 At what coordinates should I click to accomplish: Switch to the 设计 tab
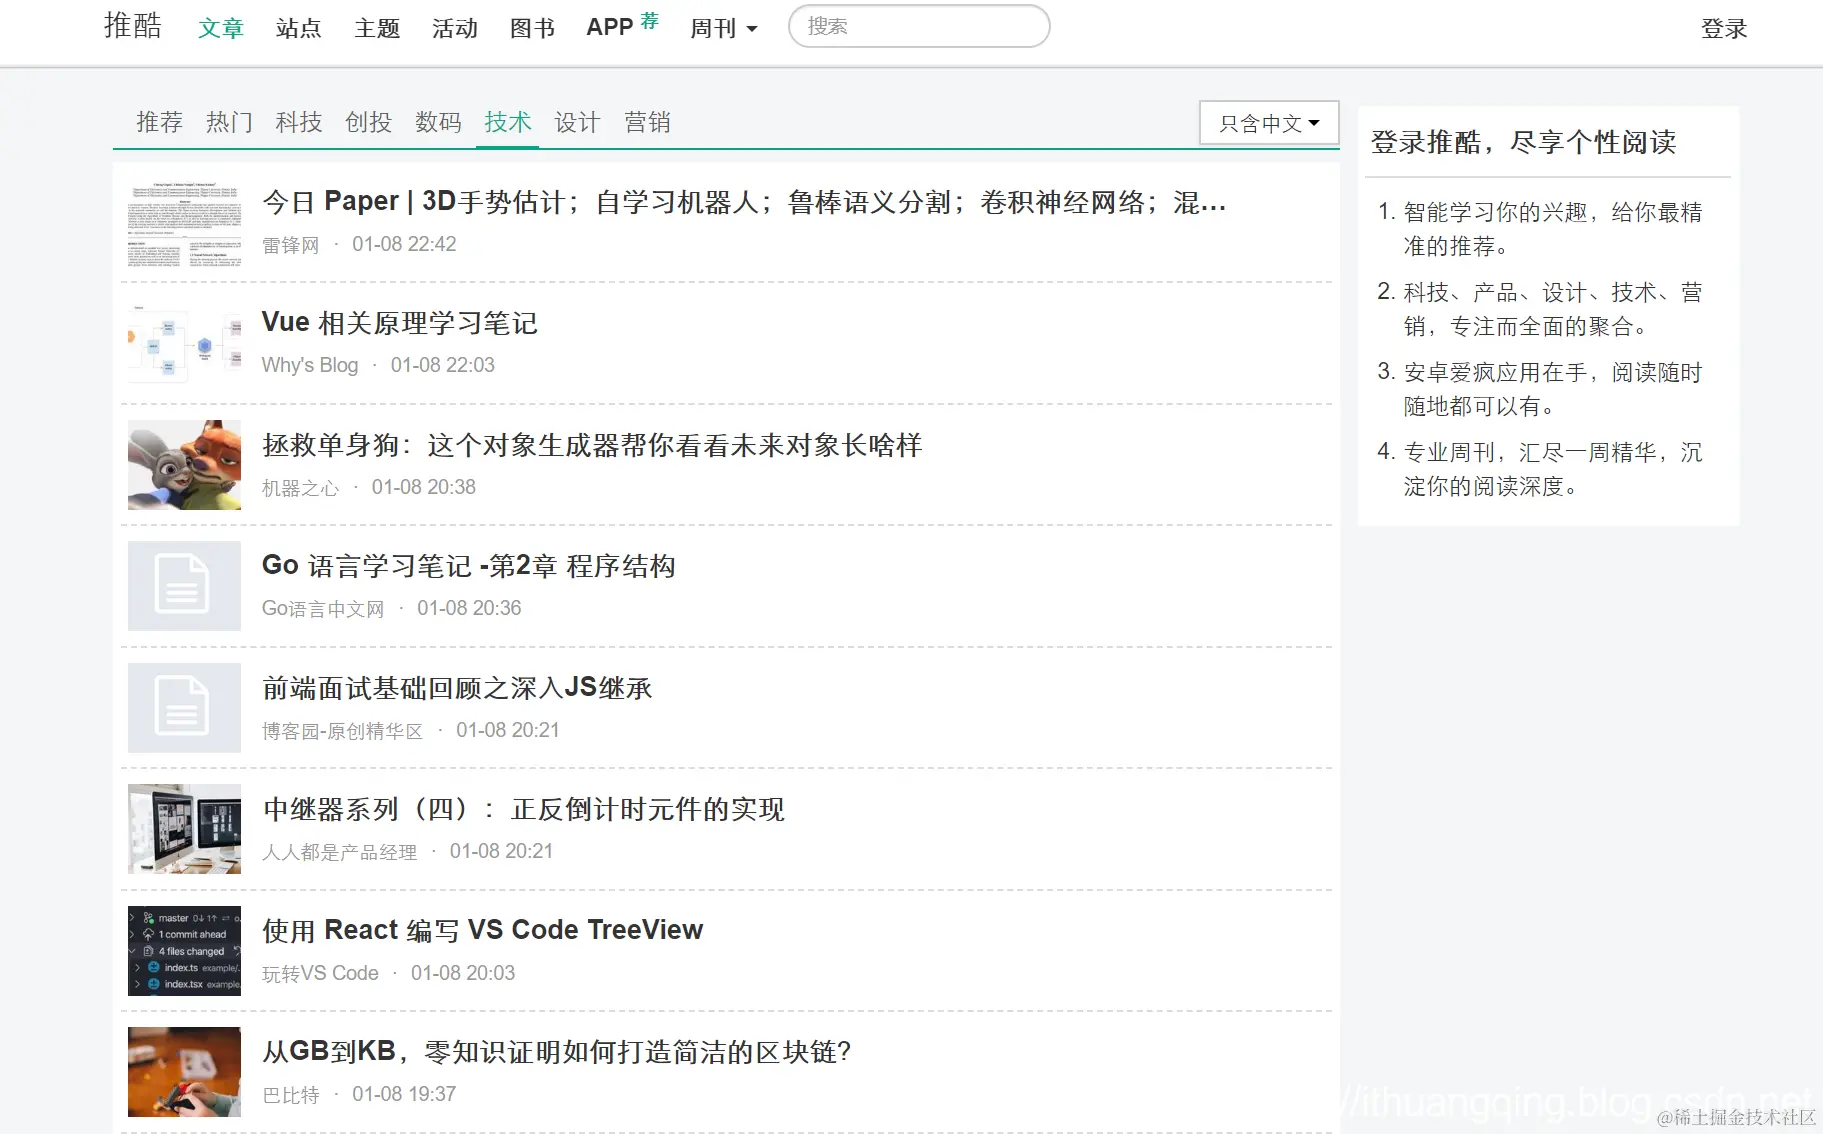[577, 122]
